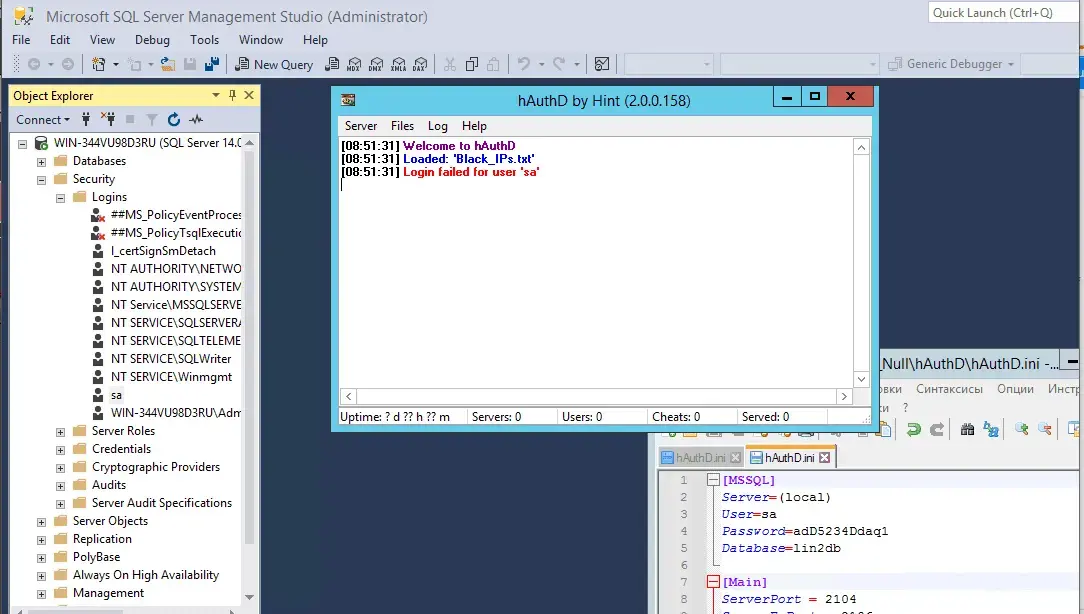Click the Zoom Out magnifier icon in editor

[x=1045, y=429]
